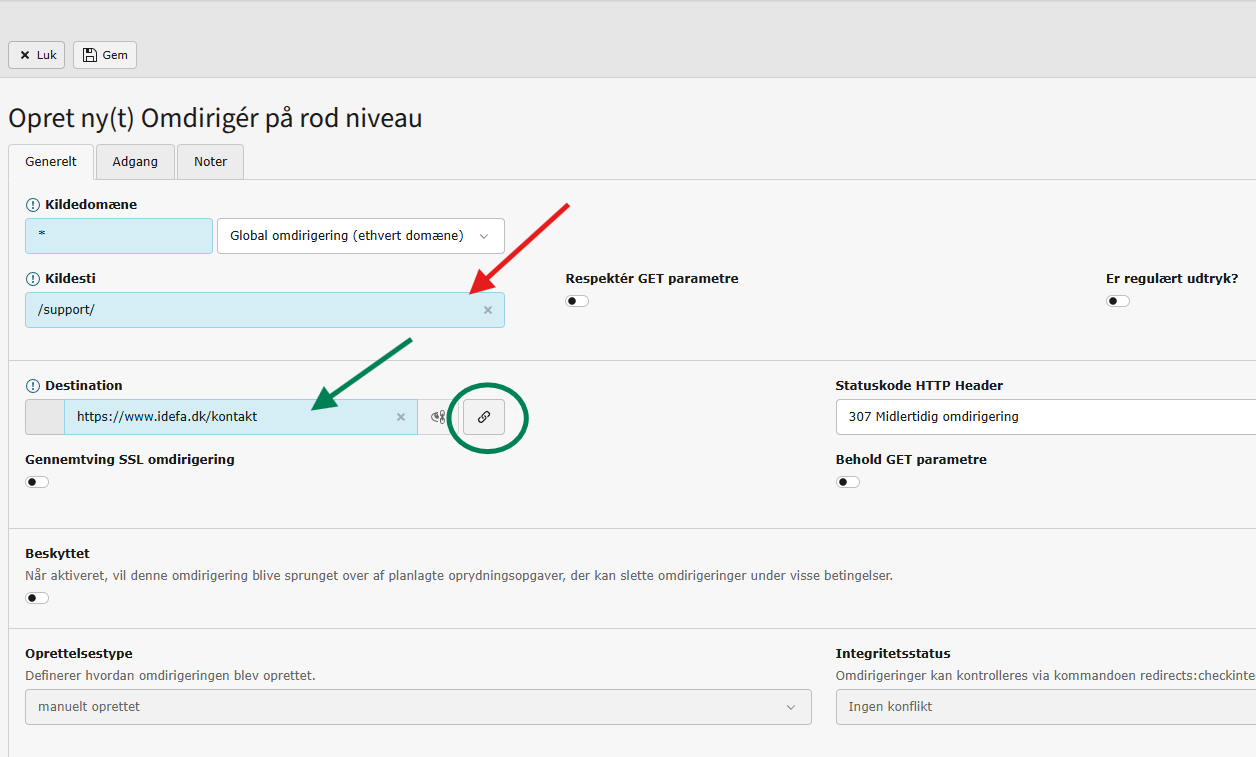The image size is (1256, 757).
Task: Toggle the Beskyttet switch
Action: pyautogui.click(x=37, y=598)
